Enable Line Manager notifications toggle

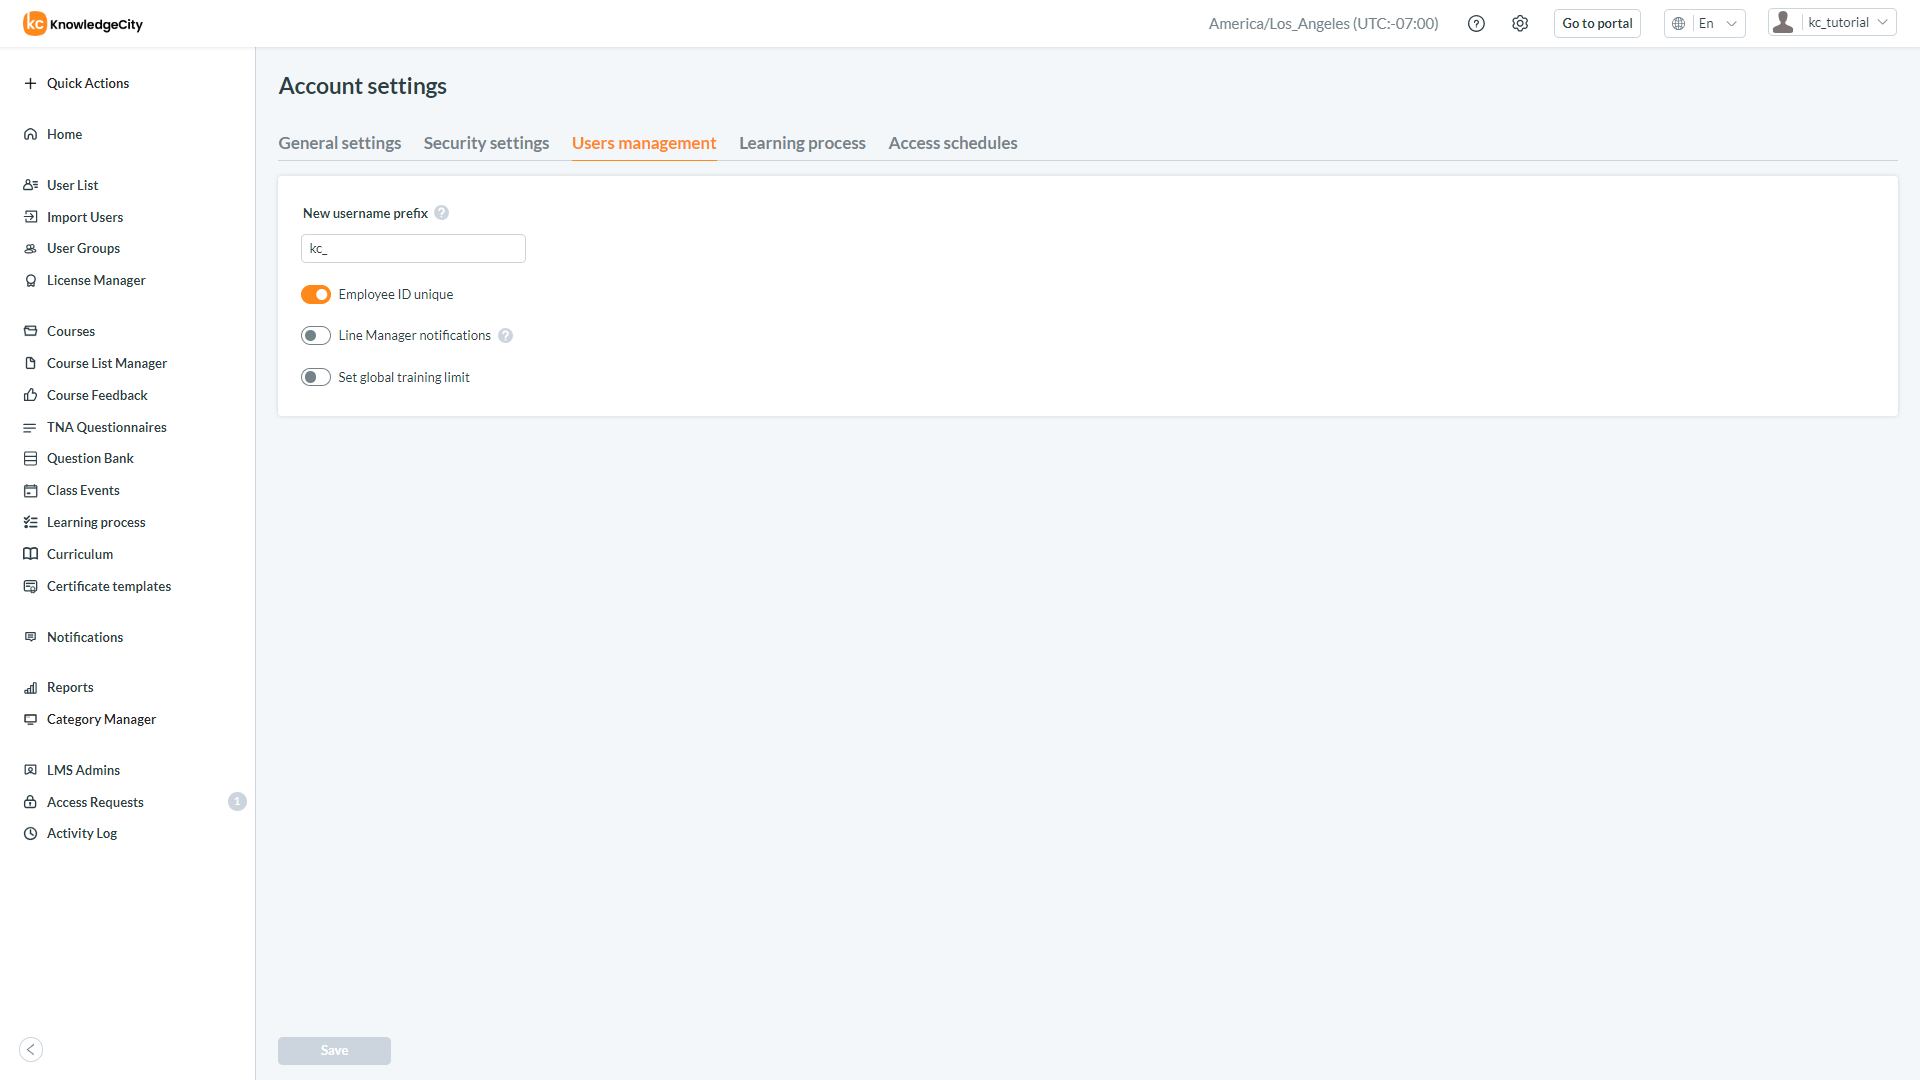(x=316, y=336)
